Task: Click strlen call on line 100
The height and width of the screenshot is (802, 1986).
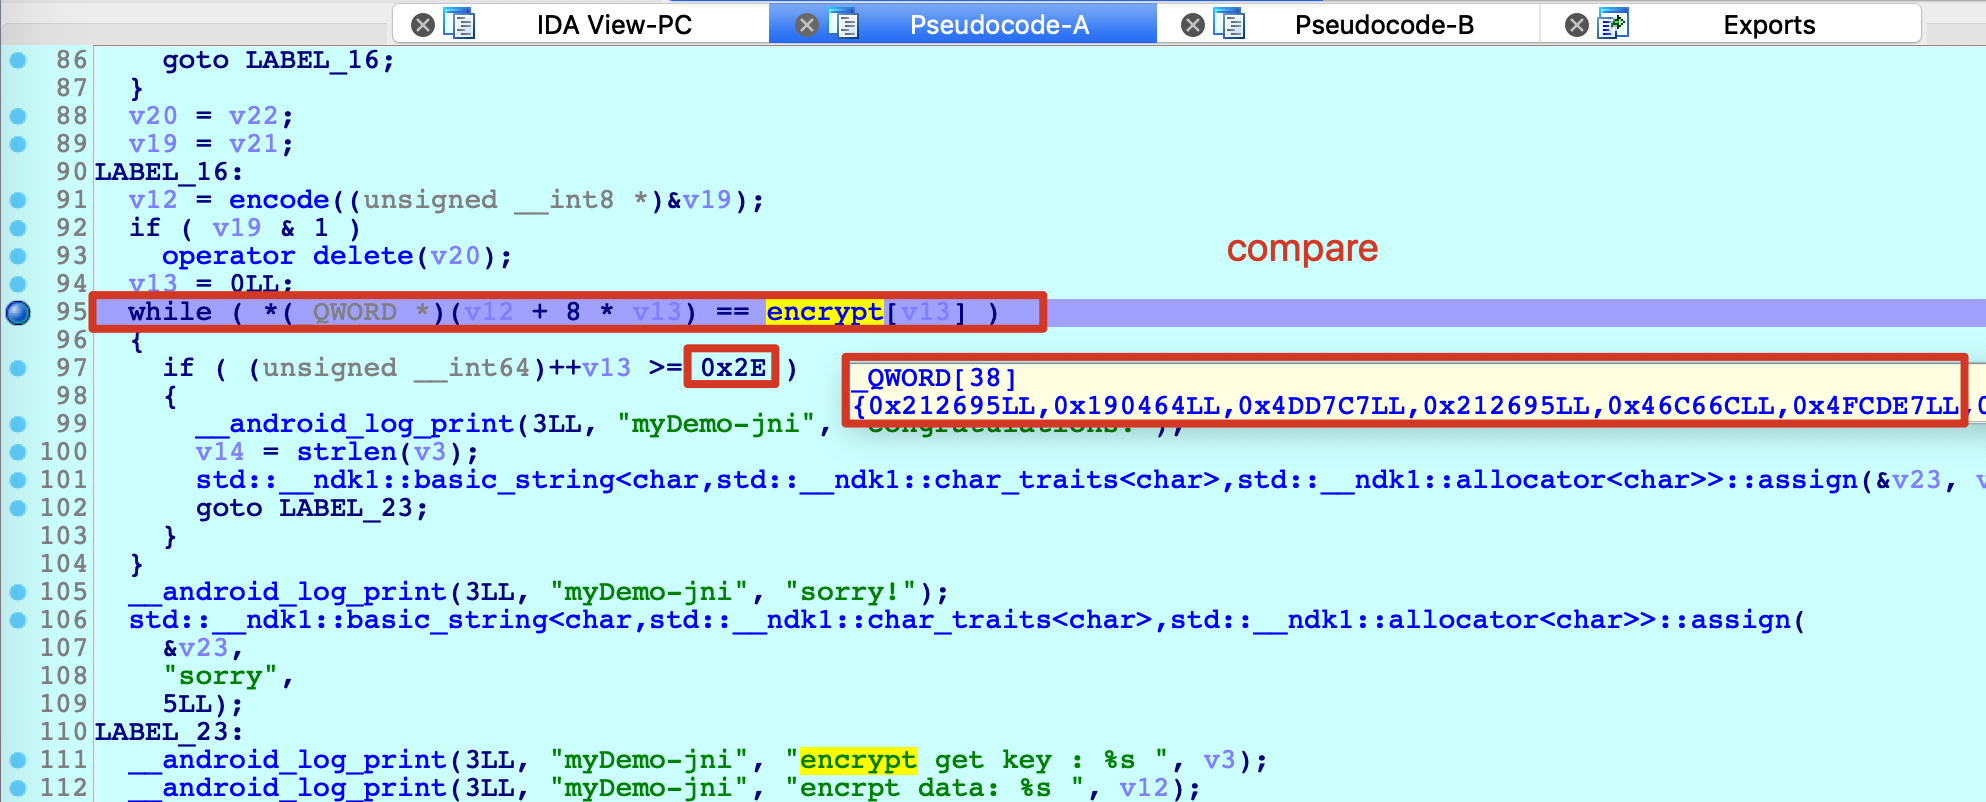Action: [346, 452]
